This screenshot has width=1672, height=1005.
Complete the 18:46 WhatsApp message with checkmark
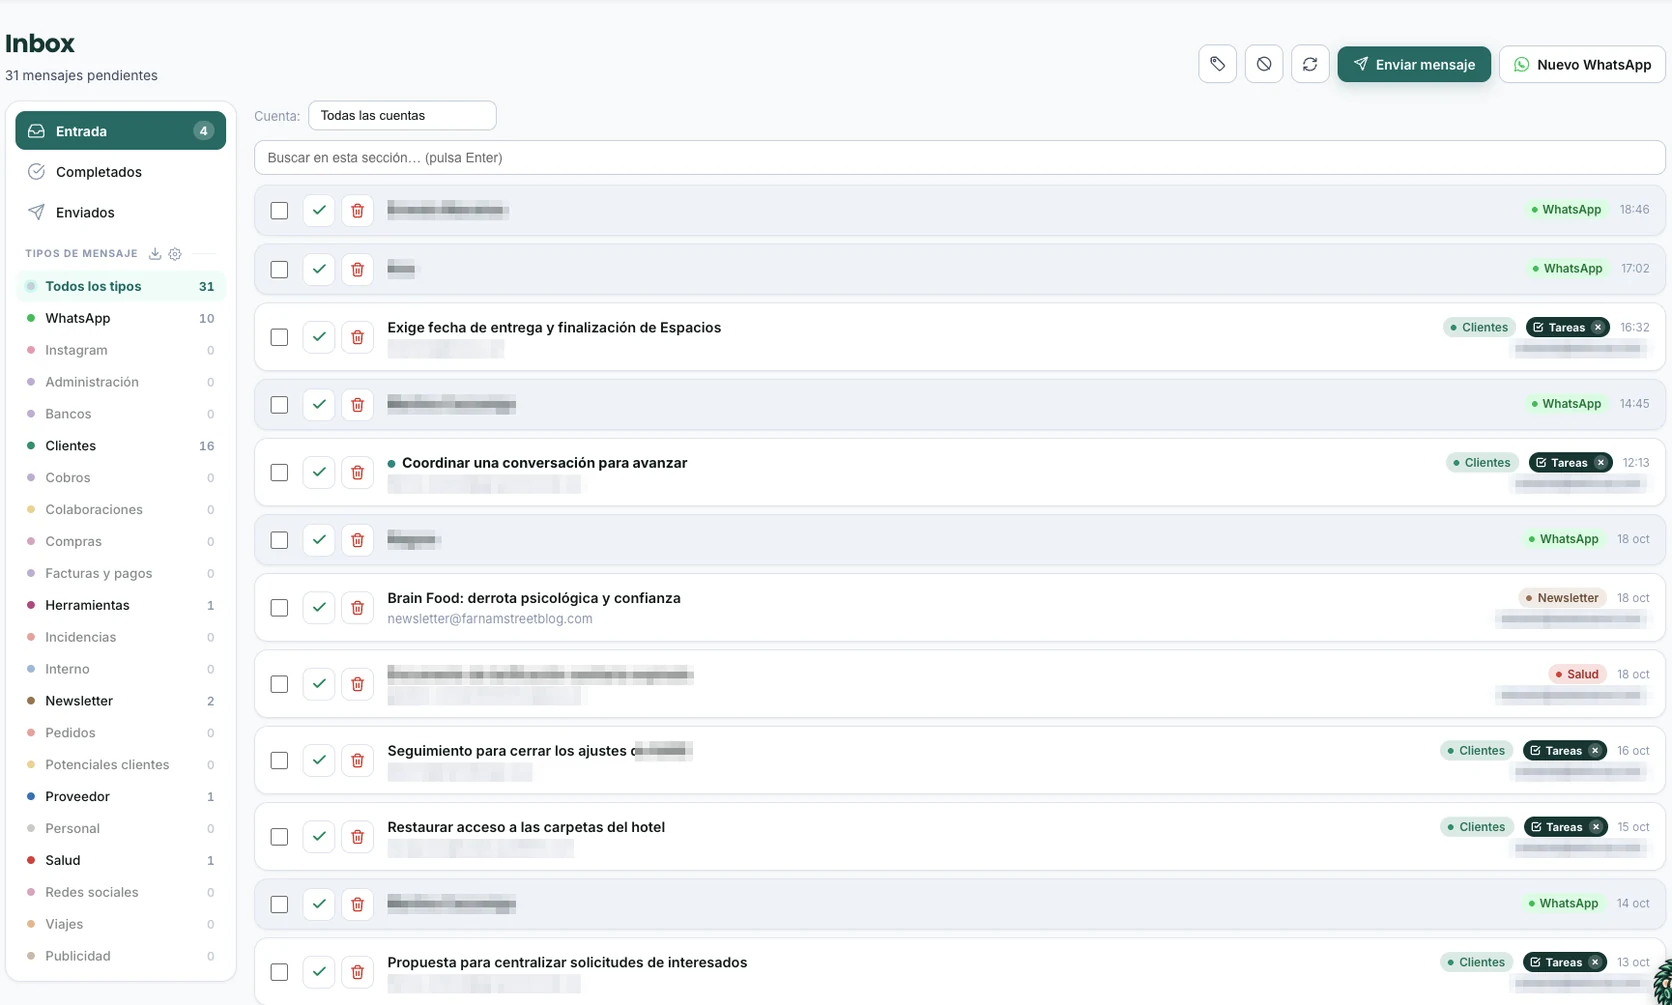tap(319, 210)
